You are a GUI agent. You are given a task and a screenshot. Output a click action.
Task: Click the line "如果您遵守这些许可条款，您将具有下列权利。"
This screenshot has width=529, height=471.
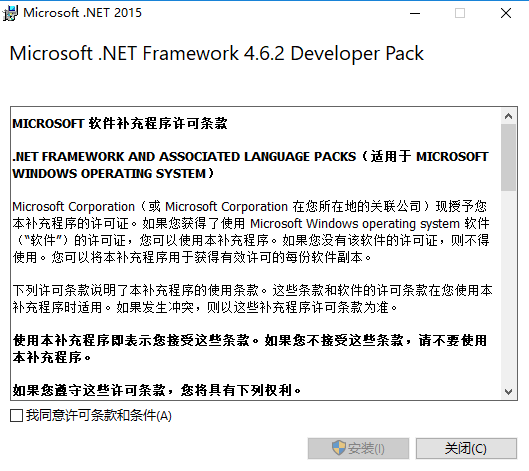157,390
